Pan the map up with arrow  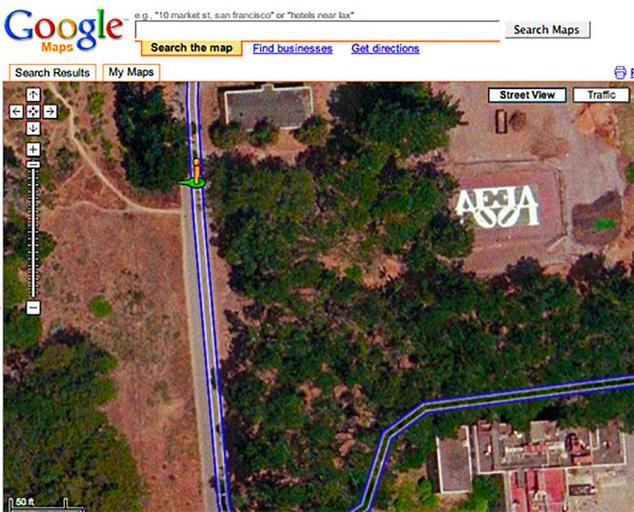tap(33, 95)
